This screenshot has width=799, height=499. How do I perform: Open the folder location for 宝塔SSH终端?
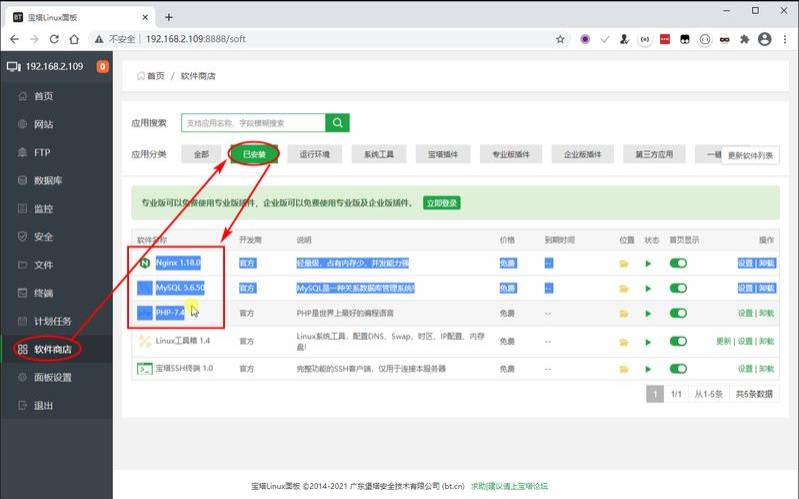(624, 369)
